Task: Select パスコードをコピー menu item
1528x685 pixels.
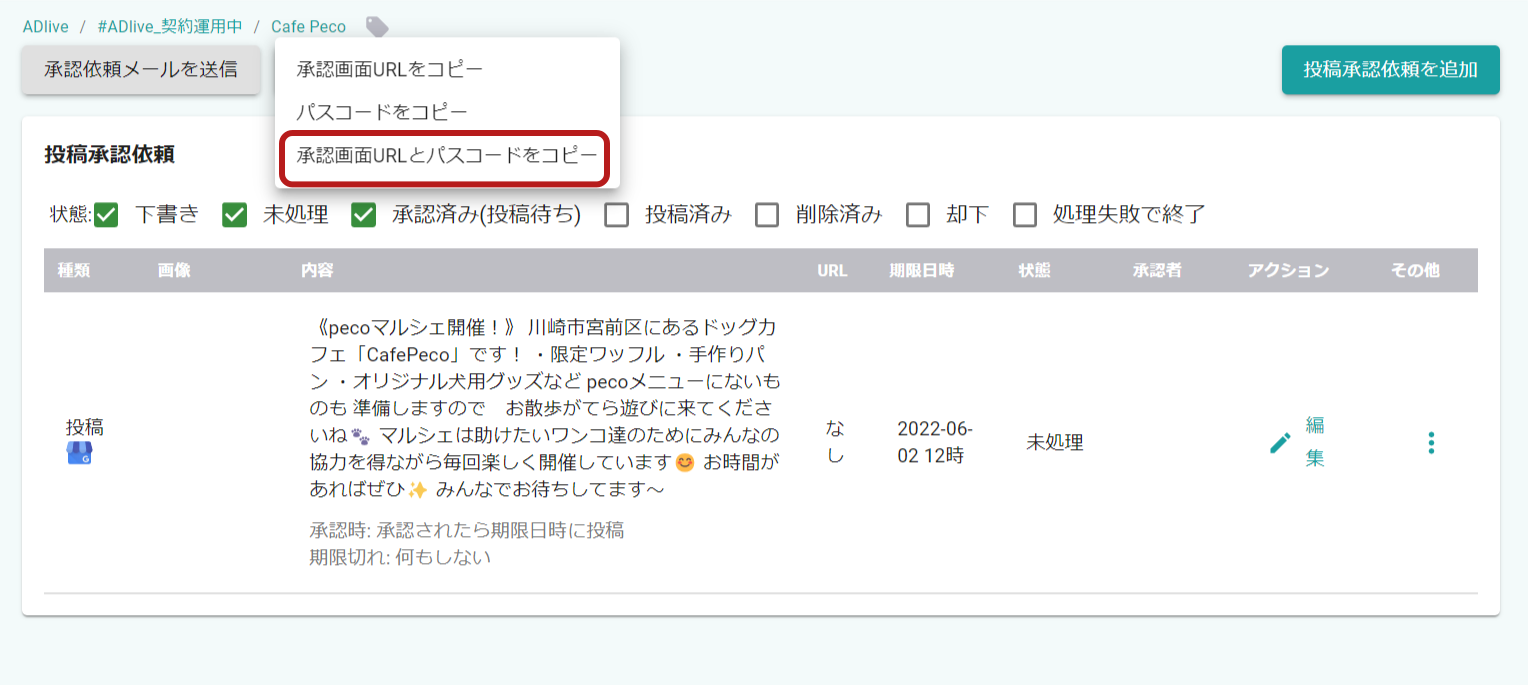Action: 382,113
